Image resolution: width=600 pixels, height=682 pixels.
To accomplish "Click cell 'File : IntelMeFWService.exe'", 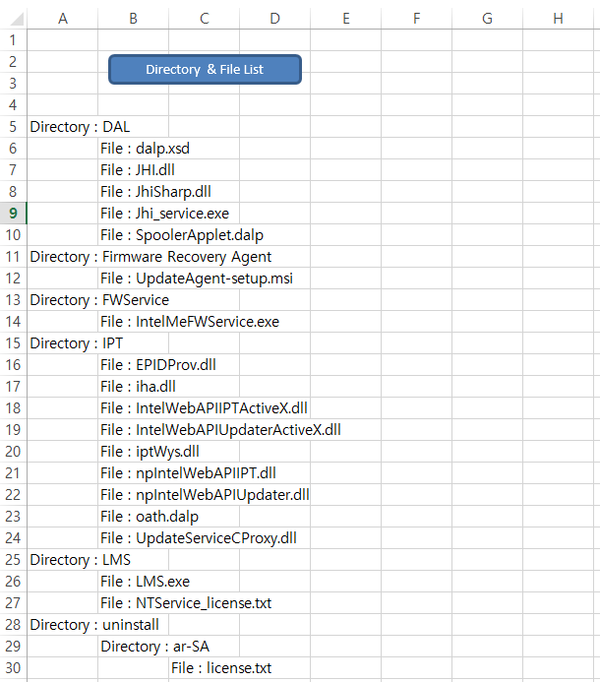I will point(190,322).
